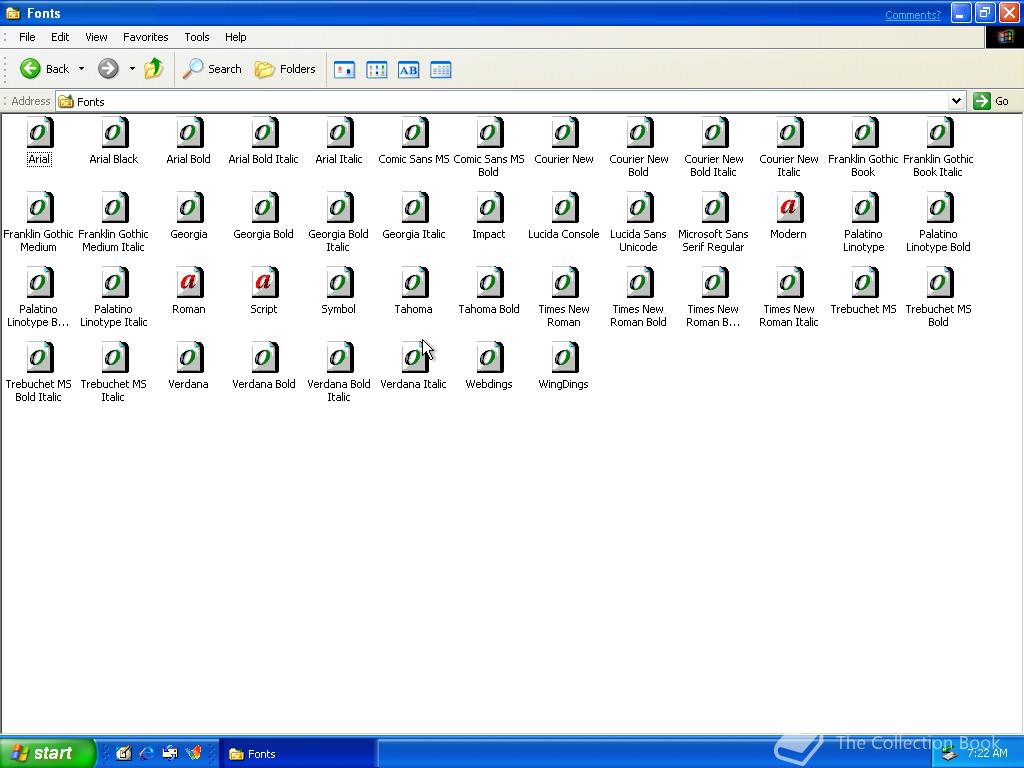The image size is (1024, 768).
Task: Click the Georgia font icon
Action: (x=189, y=208)
